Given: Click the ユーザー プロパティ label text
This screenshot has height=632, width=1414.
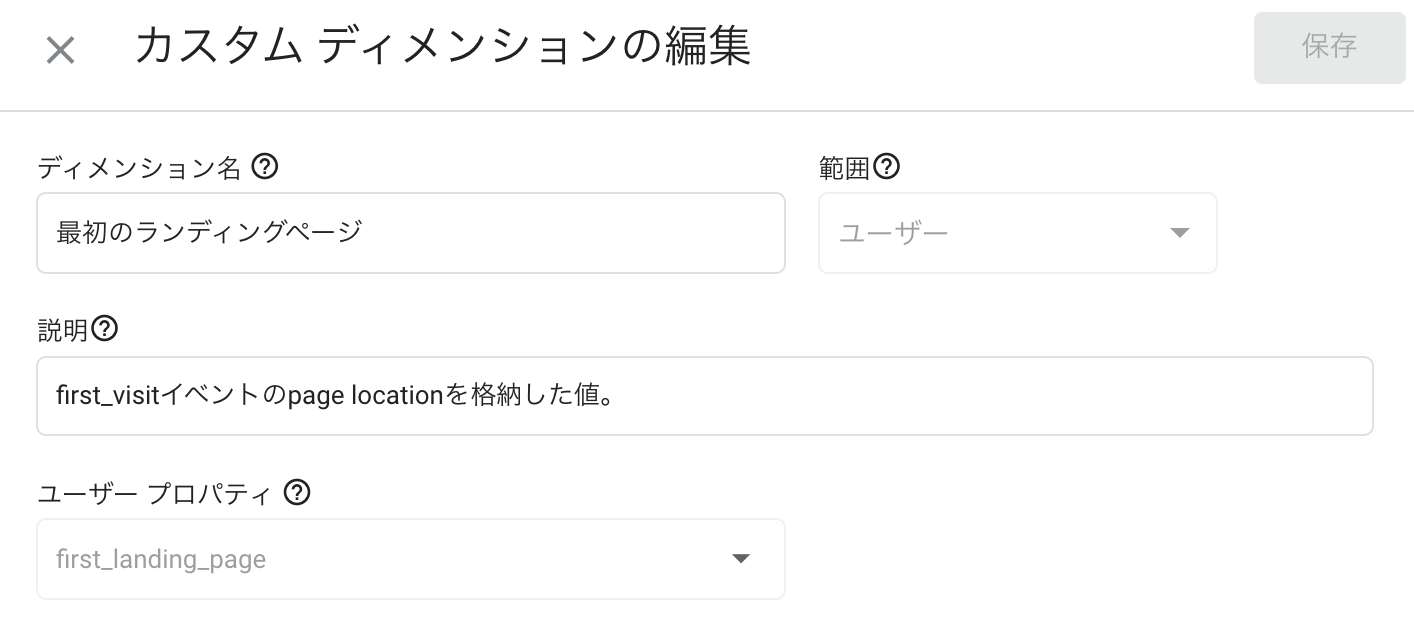Looking at the screenshot, I should click(154, 493).
